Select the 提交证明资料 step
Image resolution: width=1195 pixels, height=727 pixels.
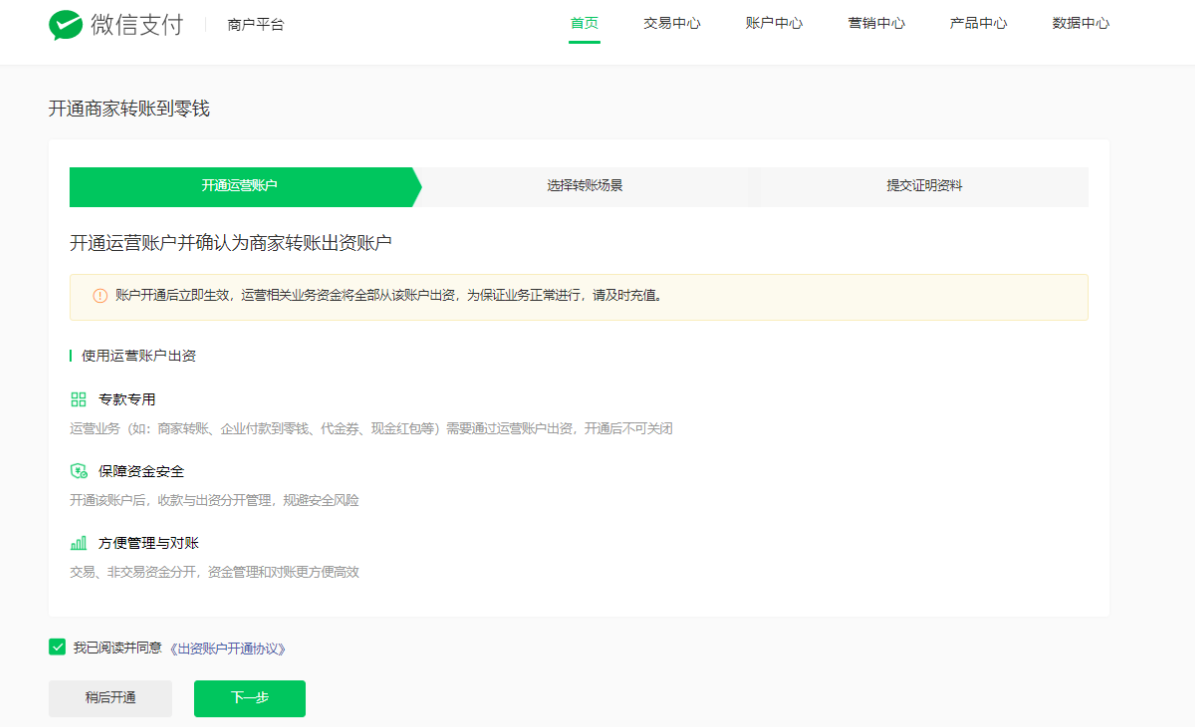(924, 186)
